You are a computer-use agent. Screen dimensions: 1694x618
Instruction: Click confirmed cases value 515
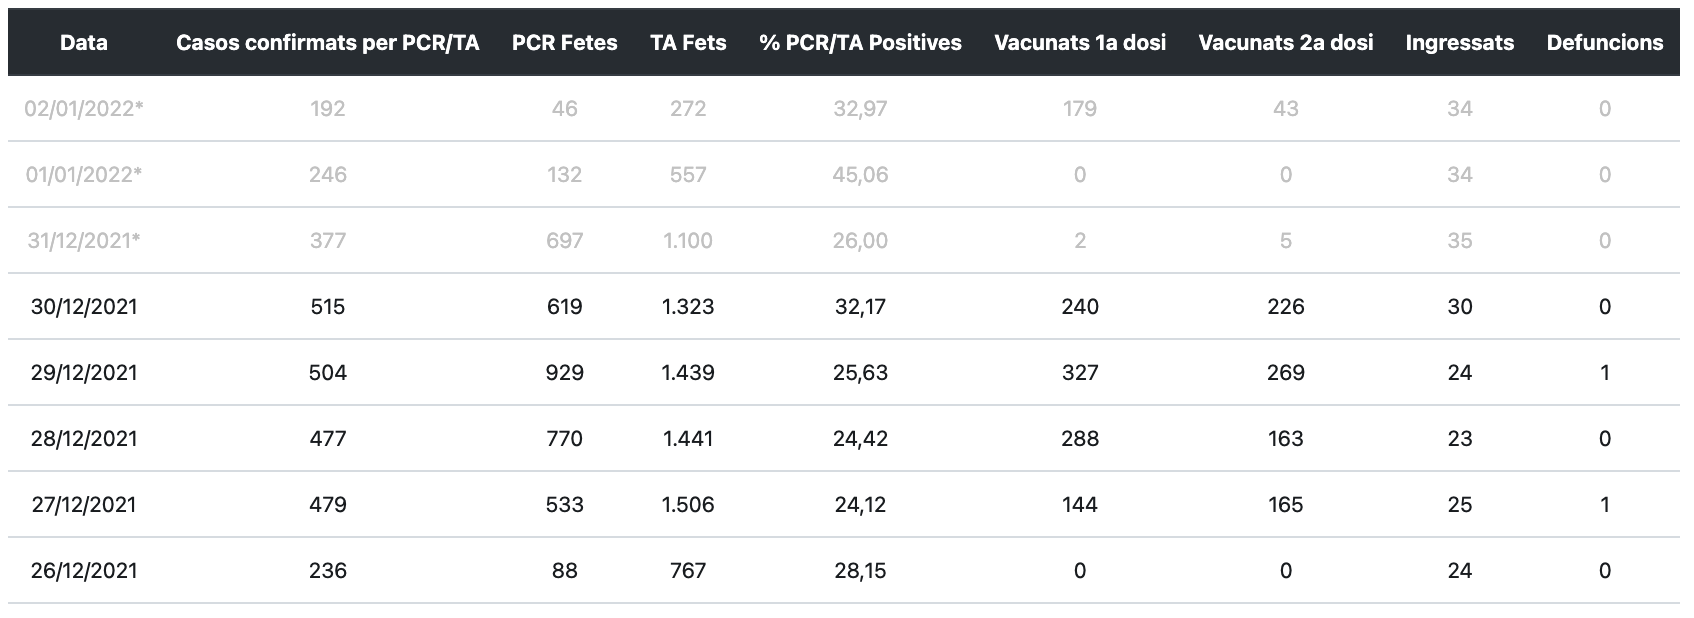click(328, 306)
